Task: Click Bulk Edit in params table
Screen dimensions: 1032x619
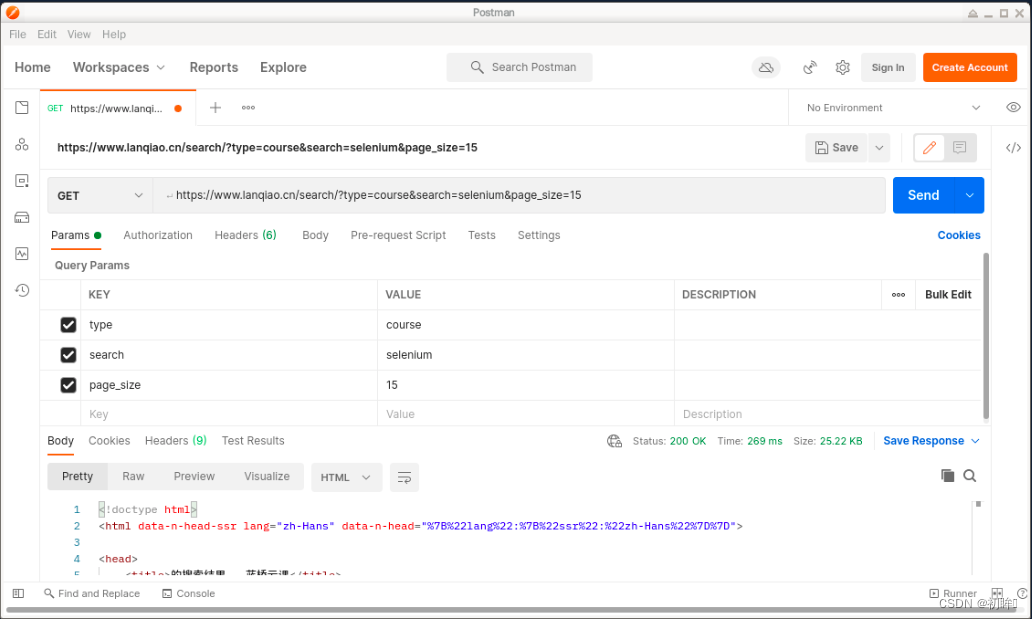Action: point(948,294)
